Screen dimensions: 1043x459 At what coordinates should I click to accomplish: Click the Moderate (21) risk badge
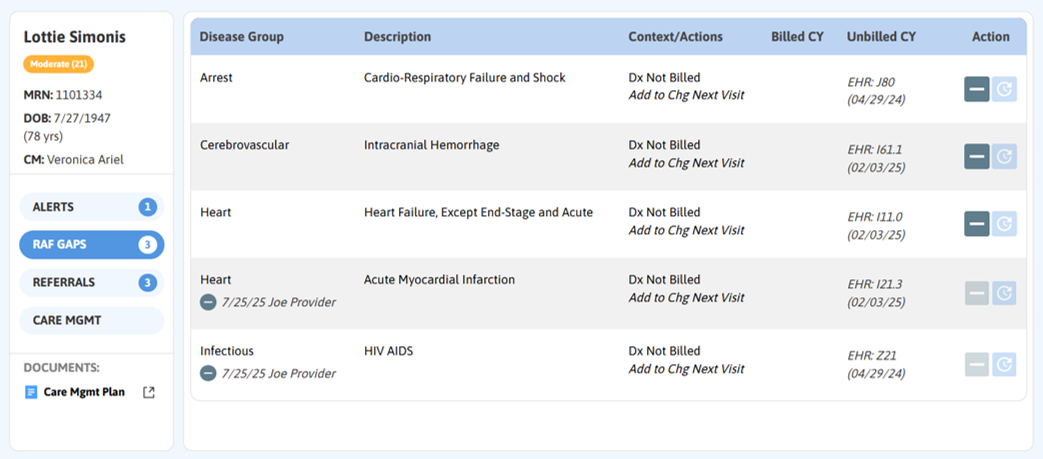tap(58, 64)
